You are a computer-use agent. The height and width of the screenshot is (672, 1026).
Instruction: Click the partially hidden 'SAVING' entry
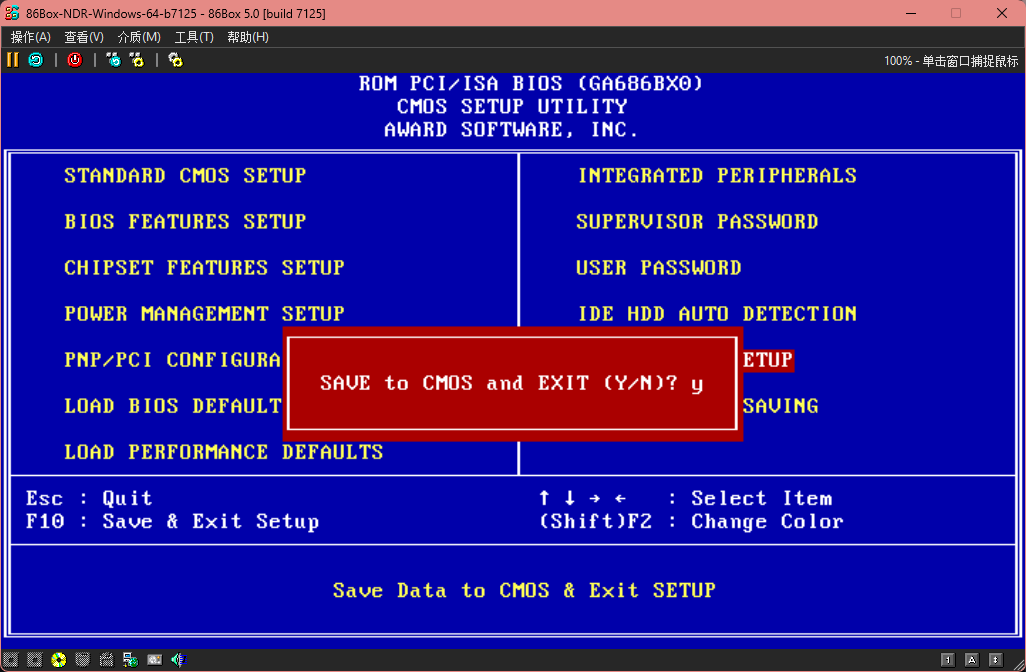coord(781,406)
